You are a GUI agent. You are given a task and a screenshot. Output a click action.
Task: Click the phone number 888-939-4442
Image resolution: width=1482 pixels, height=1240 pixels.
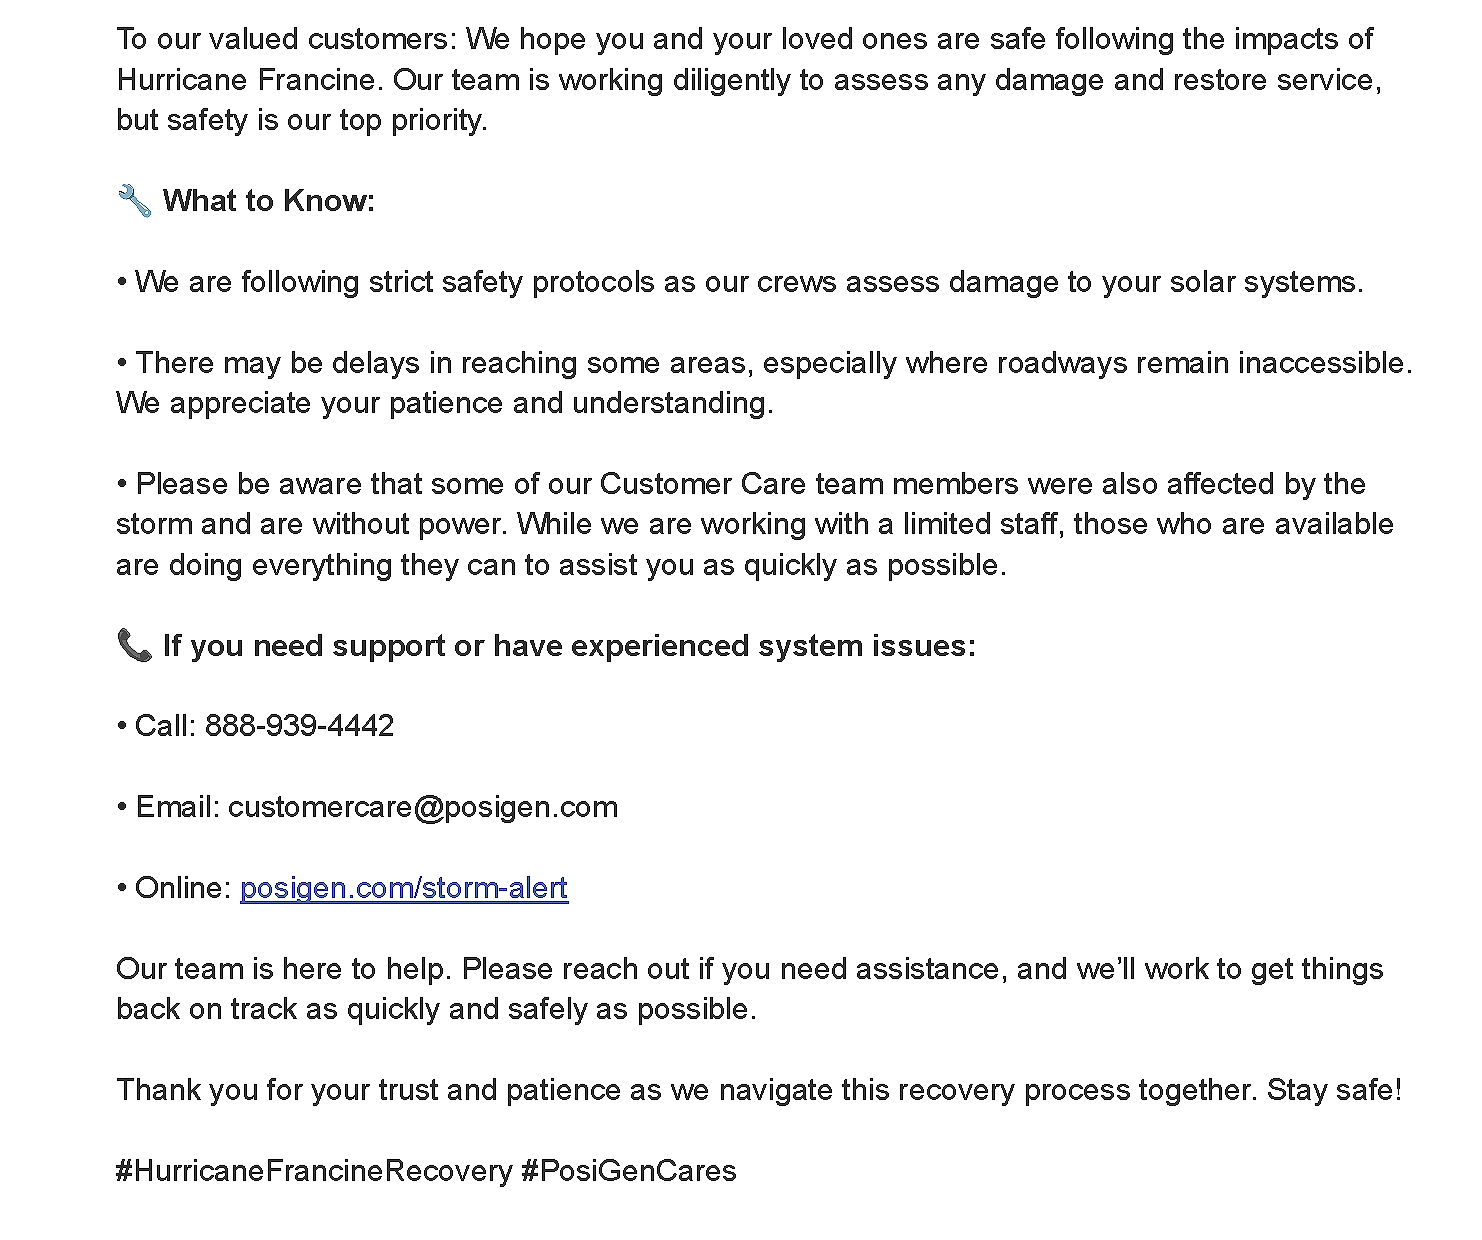299,726
